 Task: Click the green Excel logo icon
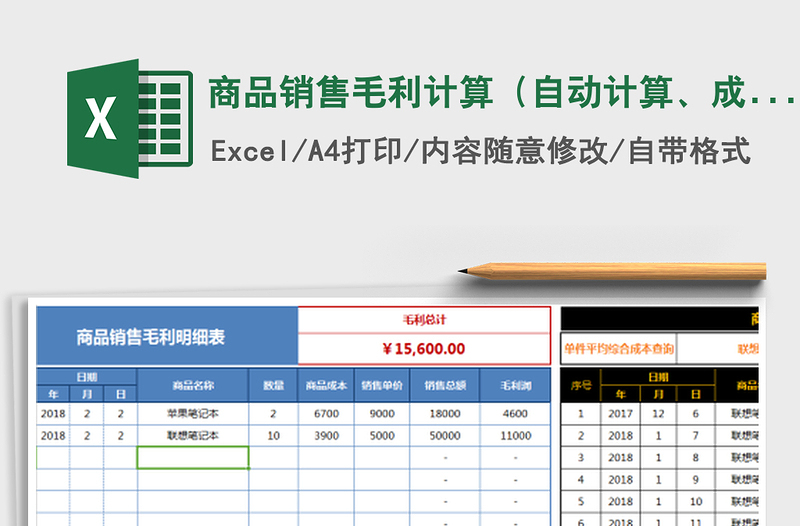coord(130,118)
